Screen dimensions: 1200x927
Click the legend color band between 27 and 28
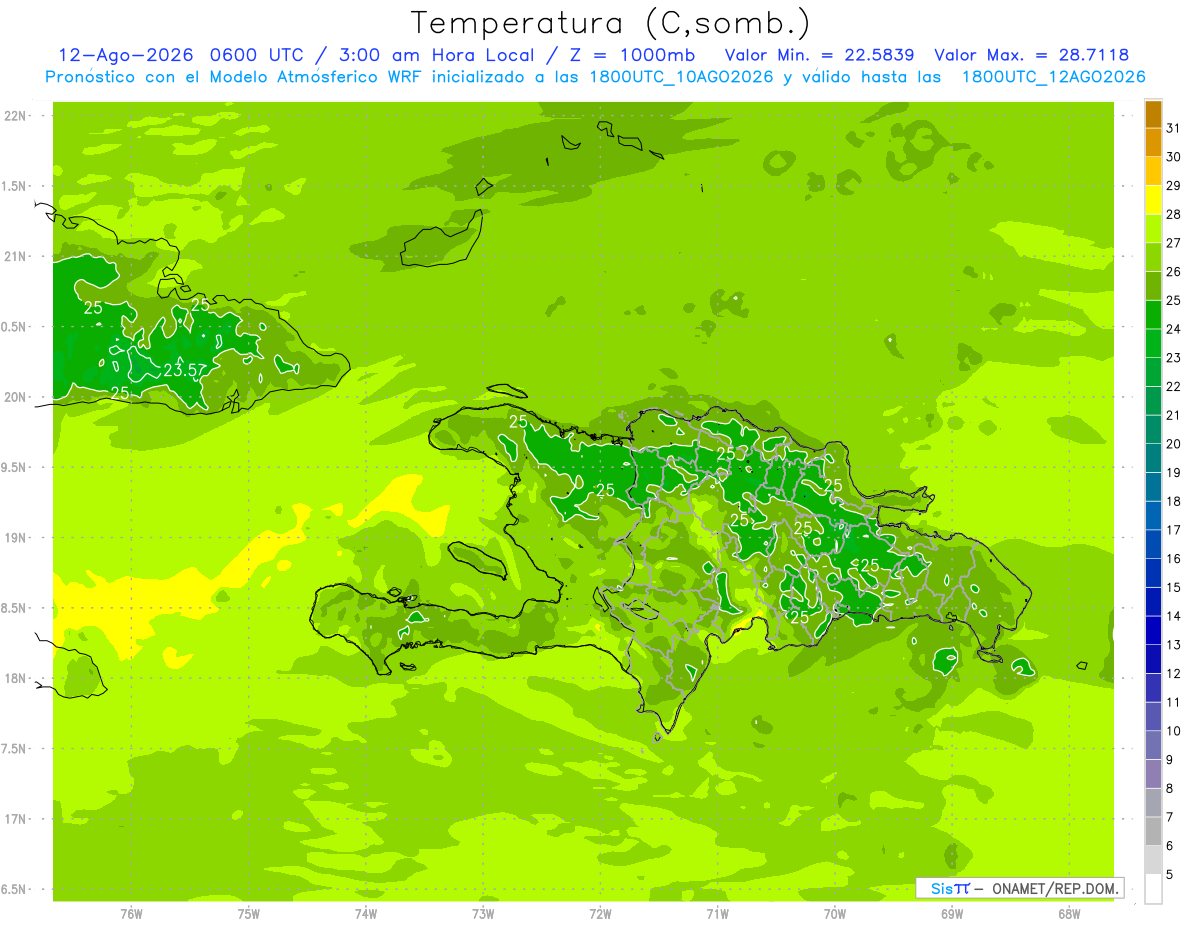point(1153,229)
